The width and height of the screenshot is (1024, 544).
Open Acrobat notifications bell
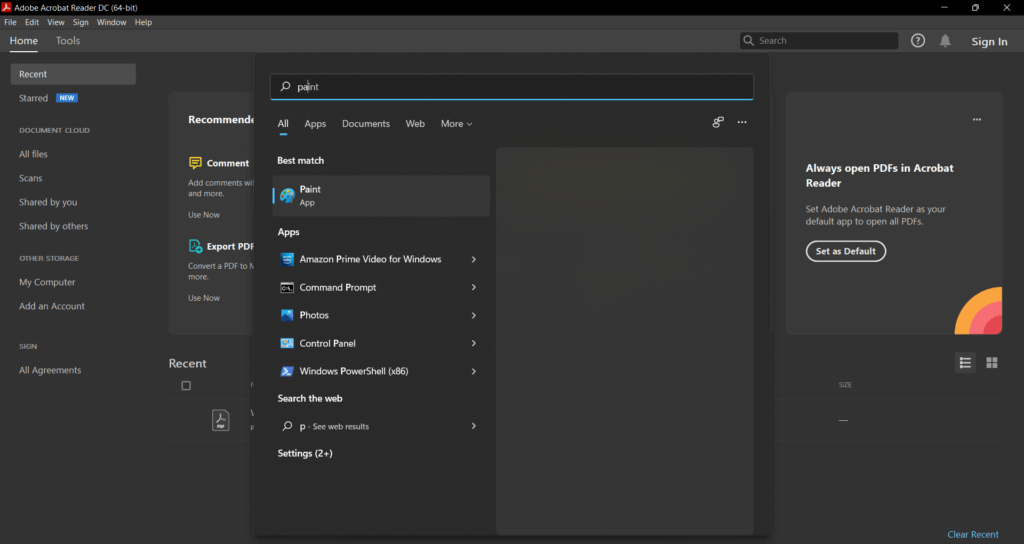(x=945, y=40)
